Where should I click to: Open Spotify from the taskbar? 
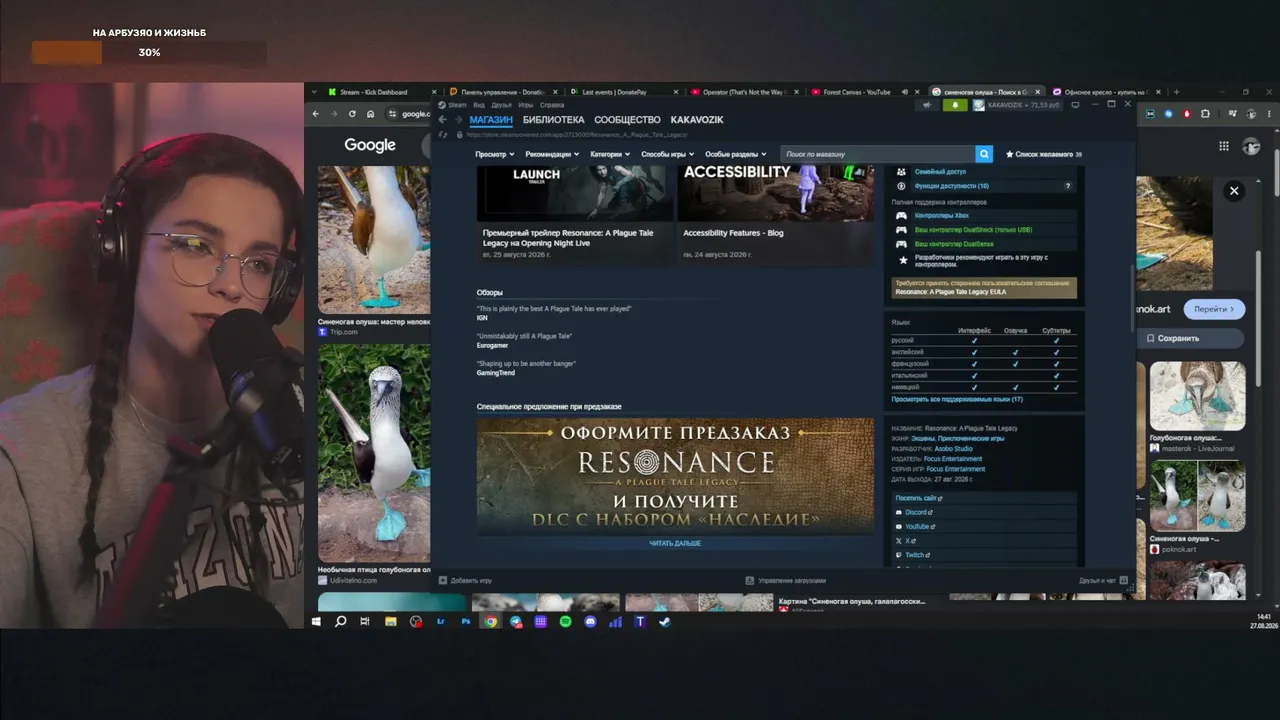click(x=566, y=621)
